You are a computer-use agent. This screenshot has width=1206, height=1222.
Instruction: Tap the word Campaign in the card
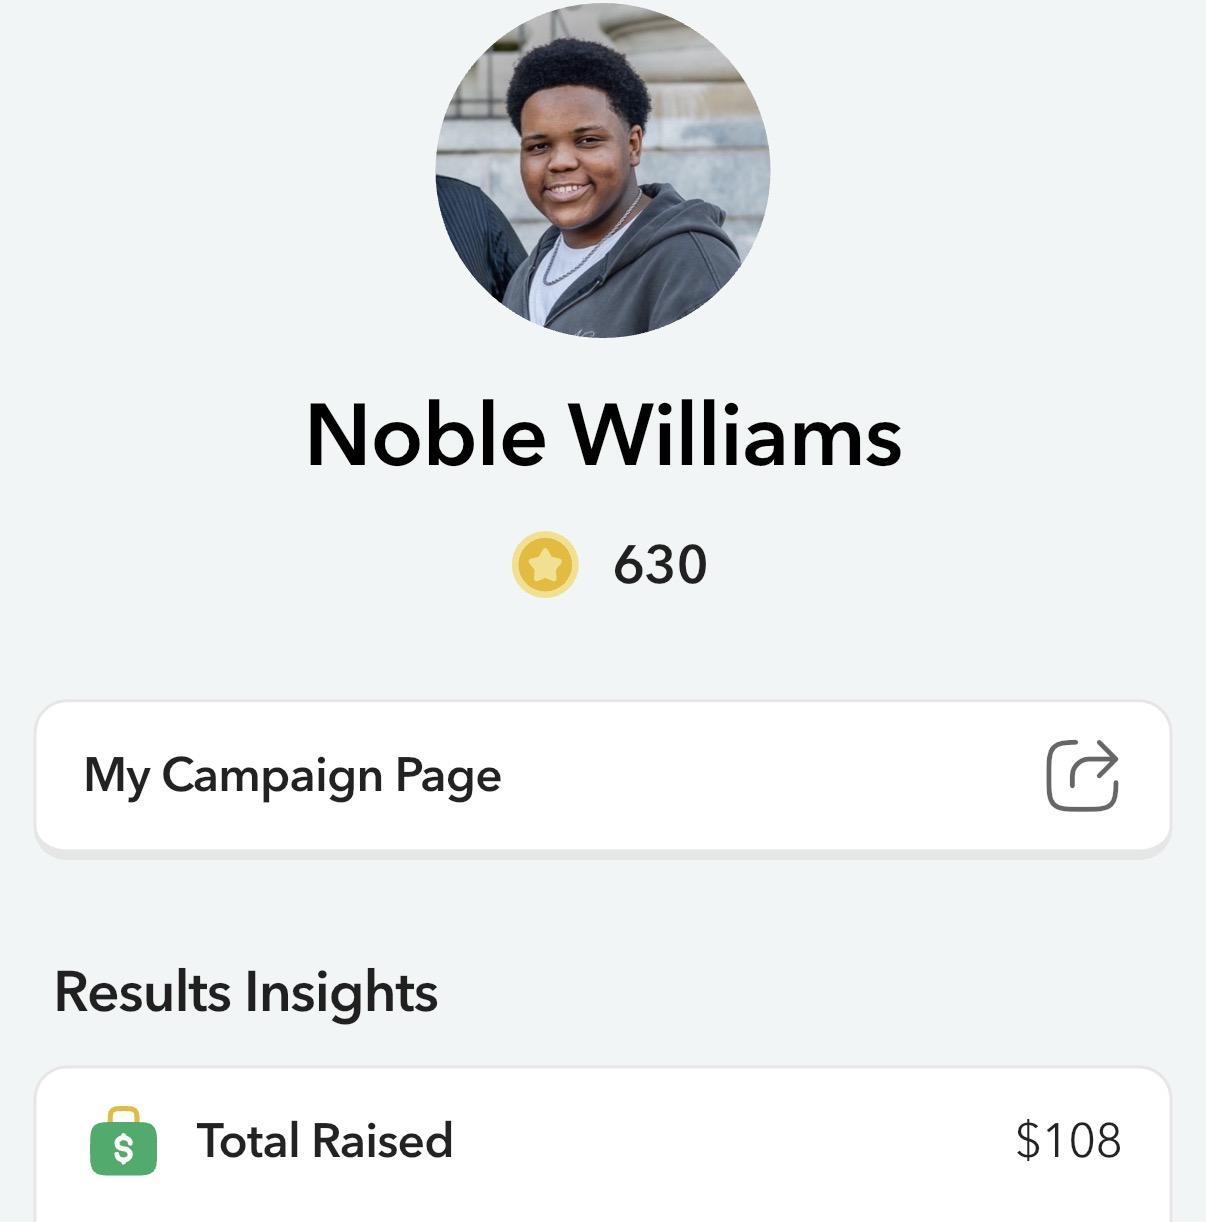(x=272, y=776)
